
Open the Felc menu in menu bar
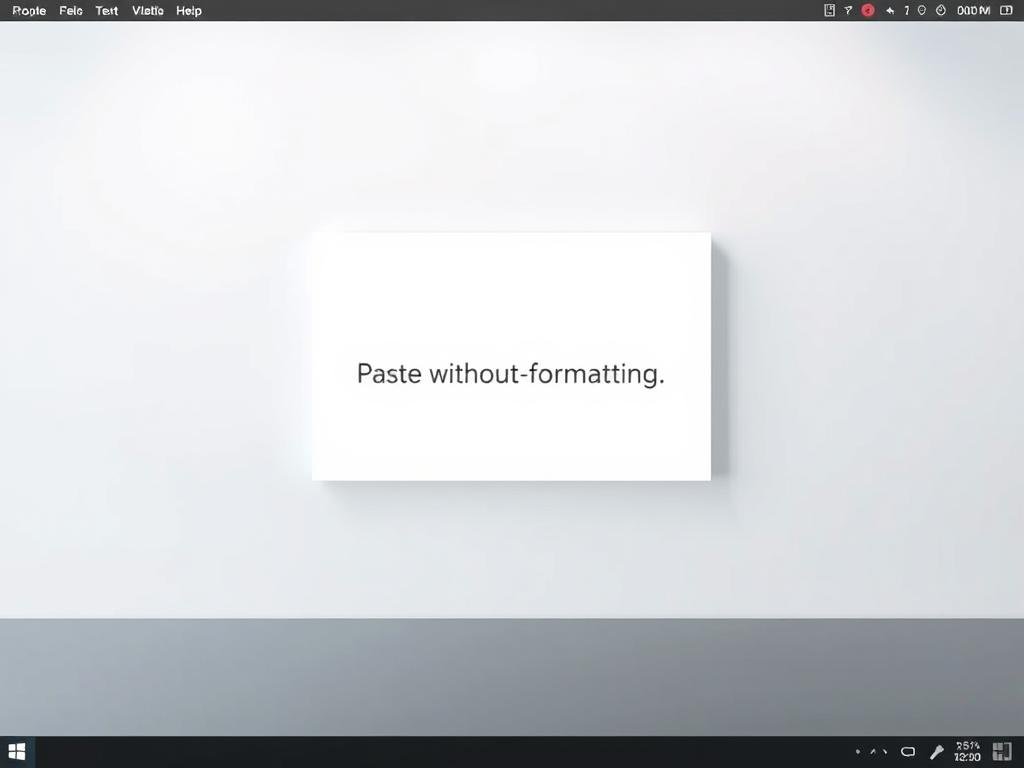click(x=71, y=11)
